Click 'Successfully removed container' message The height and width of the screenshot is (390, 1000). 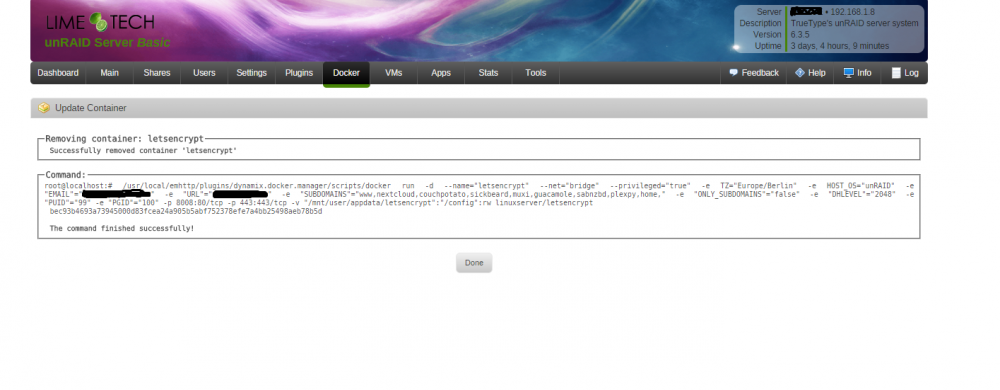point(143,151)
